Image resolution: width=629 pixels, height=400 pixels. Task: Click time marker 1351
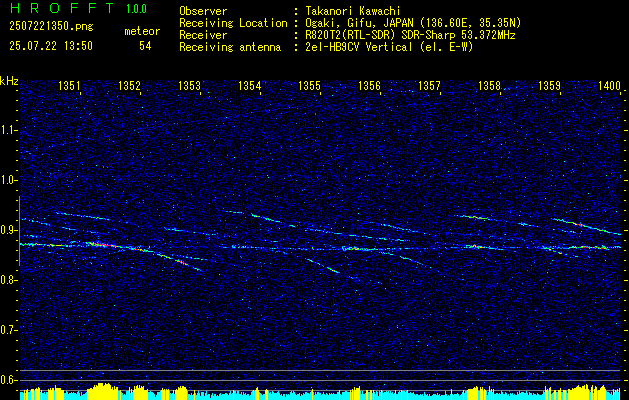(69, 85)
